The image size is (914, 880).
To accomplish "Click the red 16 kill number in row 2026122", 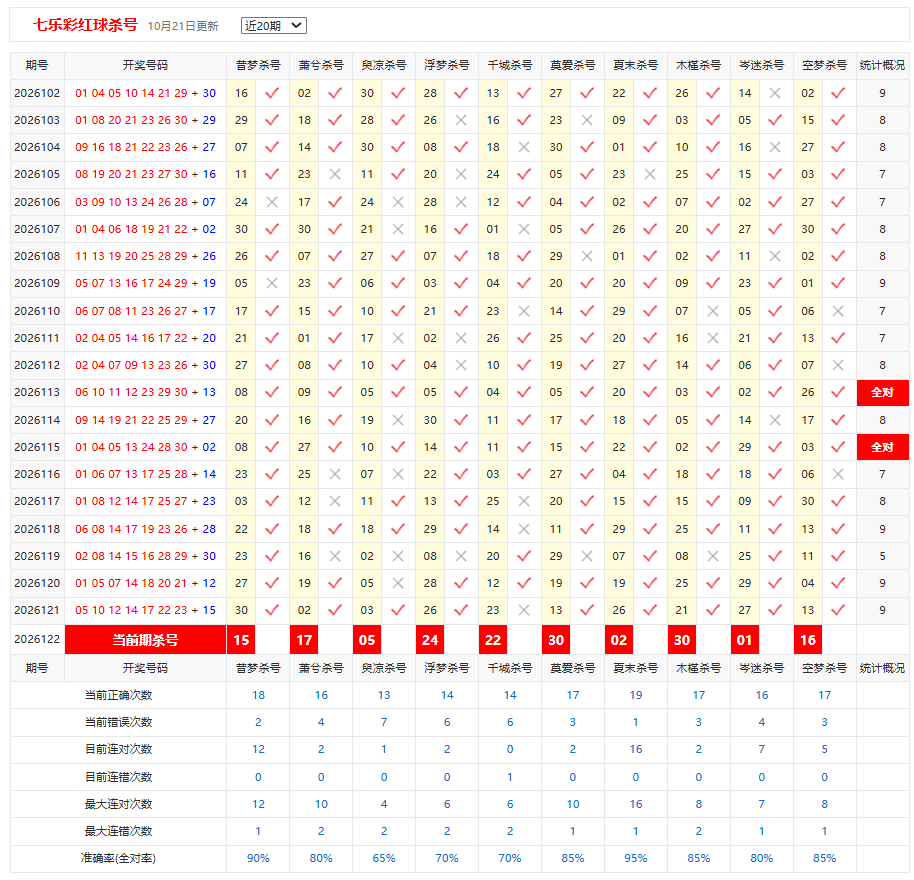I will [808, 640].
